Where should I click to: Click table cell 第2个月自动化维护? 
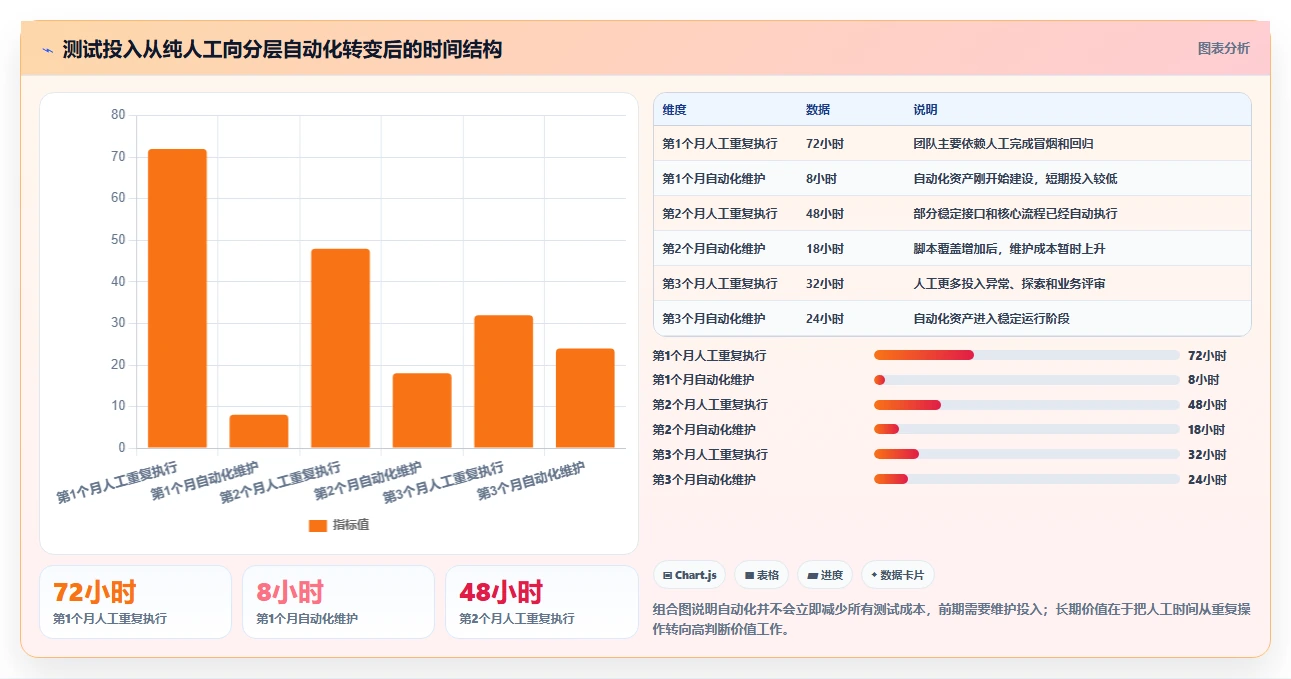tap(714, 249)
